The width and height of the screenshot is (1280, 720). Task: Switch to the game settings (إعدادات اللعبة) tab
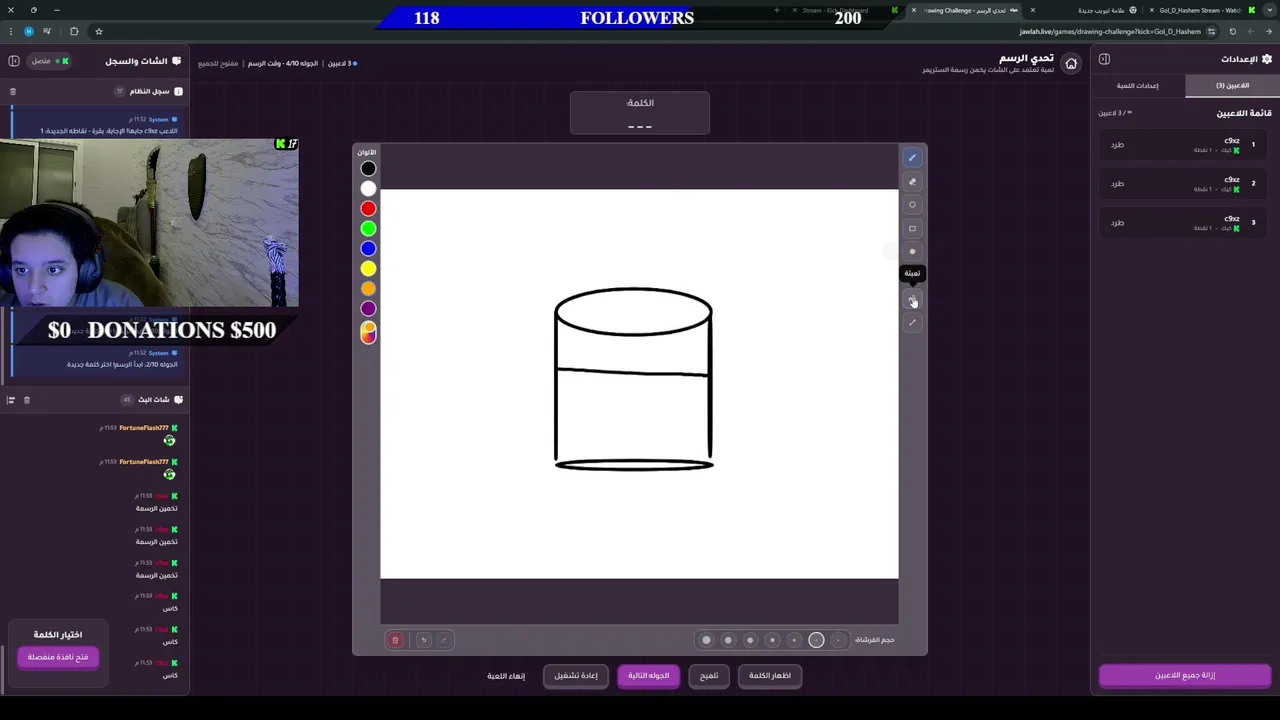pos(1138,86)
